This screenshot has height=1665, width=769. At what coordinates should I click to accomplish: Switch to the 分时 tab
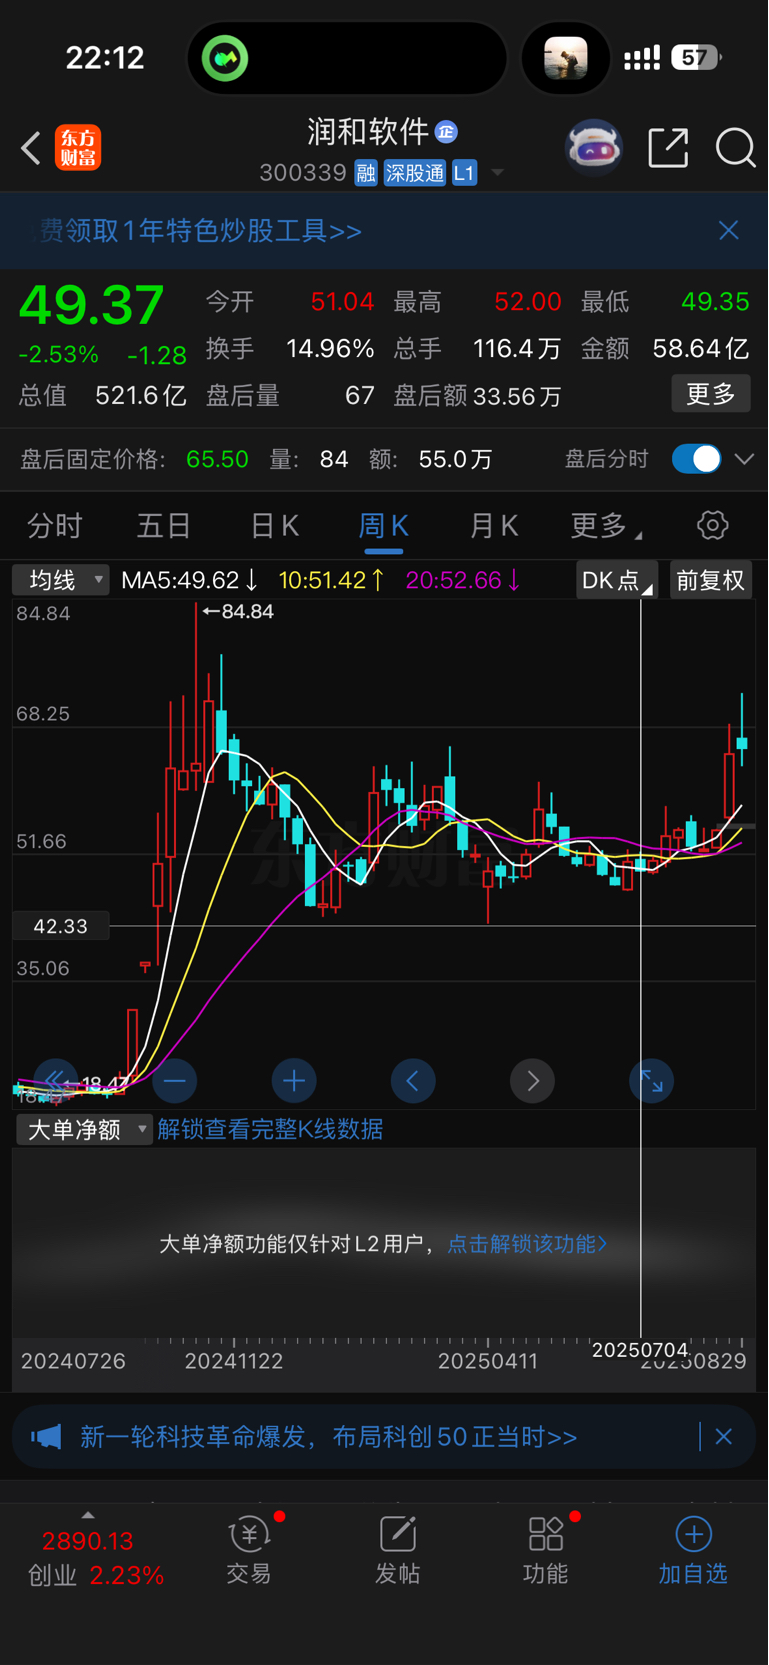55,526
